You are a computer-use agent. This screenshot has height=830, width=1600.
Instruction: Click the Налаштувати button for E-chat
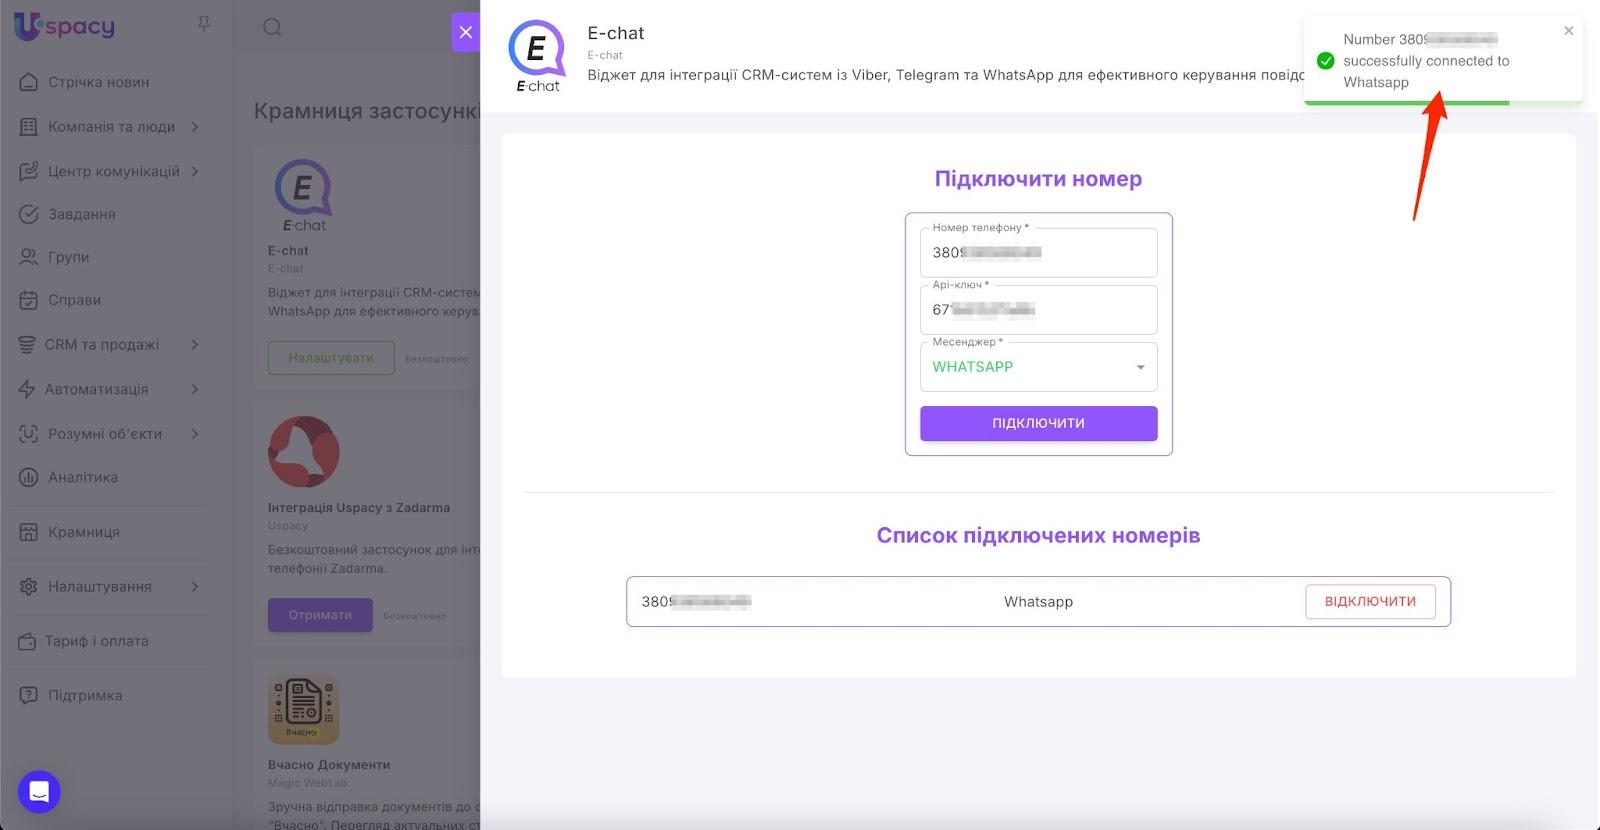[x=331, y=358]
